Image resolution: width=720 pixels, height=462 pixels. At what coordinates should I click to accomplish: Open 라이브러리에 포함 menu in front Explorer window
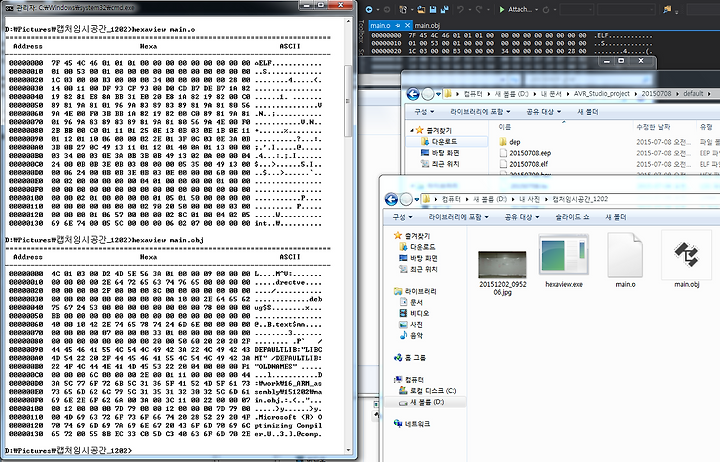point(458,217)
